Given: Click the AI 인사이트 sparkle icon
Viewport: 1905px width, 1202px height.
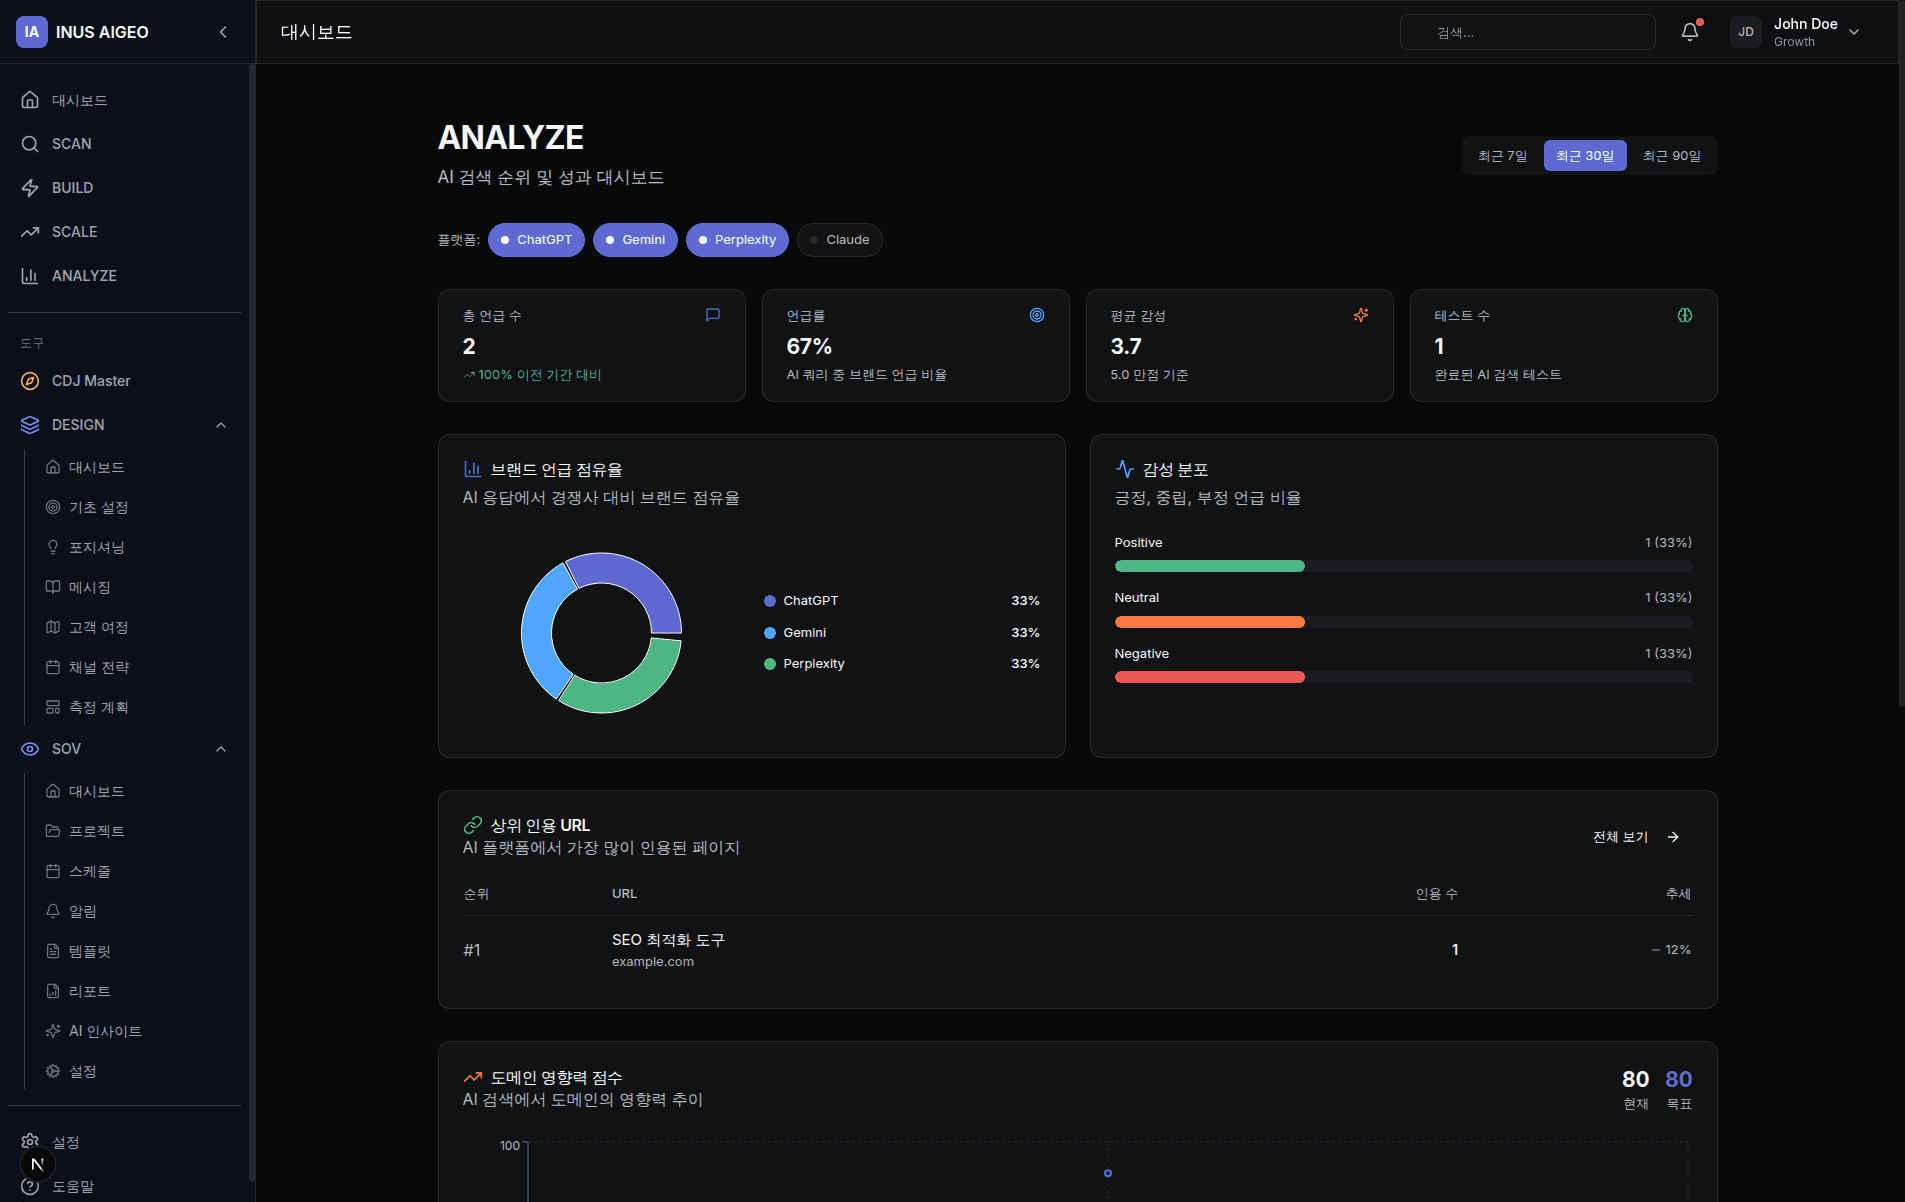Looking at the screenshot, I should coord(53,1031).
